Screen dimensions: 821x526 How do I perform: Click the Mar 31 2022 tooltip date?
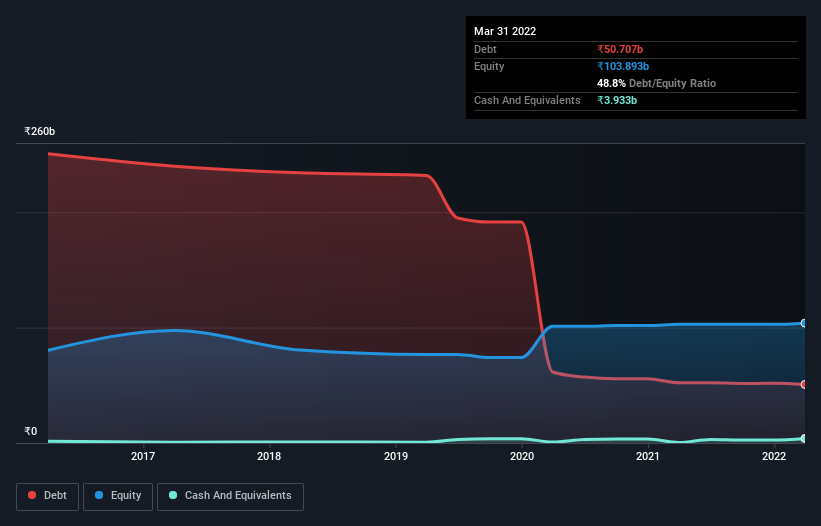coord(505,31)
